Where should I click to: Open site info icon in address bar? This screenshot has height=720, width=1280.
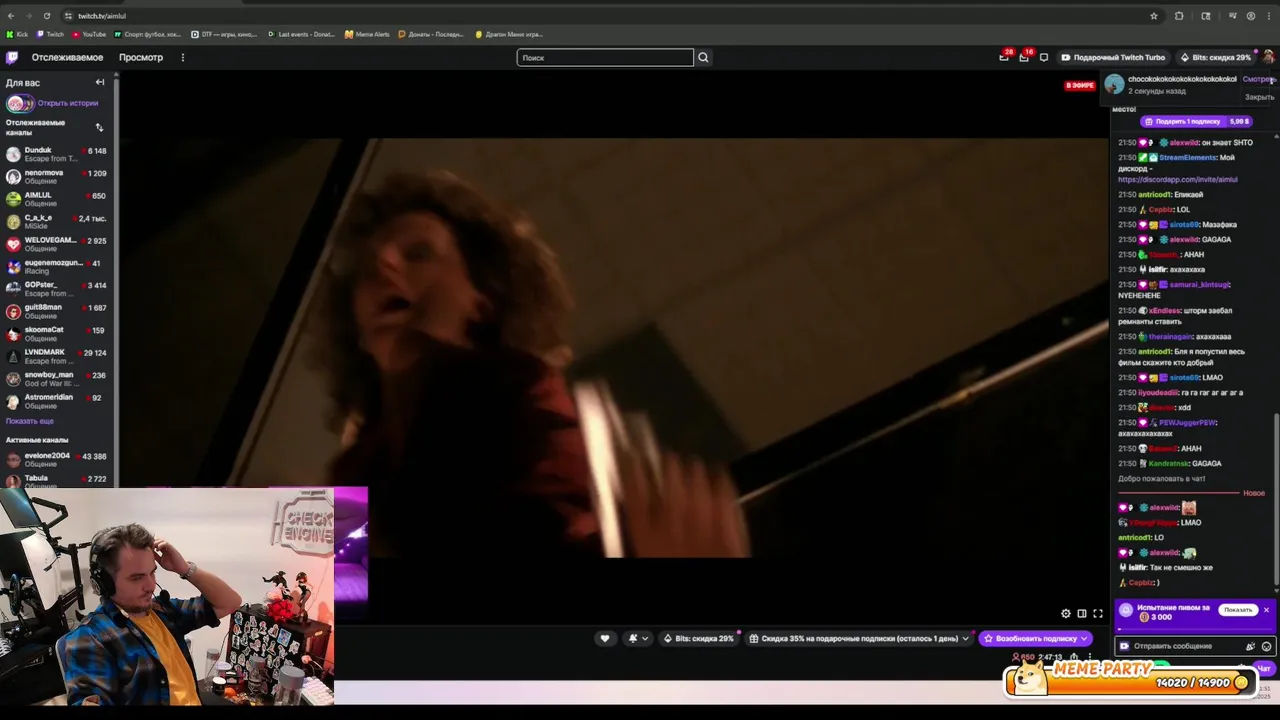pos(68,16)
